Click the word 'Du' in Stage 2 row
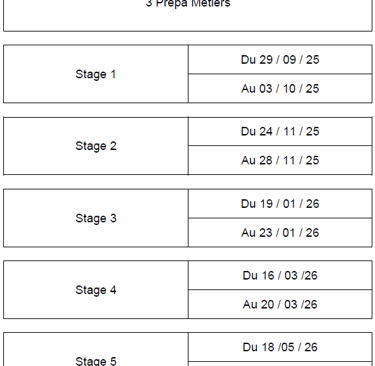Viewport: 375px width, 366px height. coord(248,131)
